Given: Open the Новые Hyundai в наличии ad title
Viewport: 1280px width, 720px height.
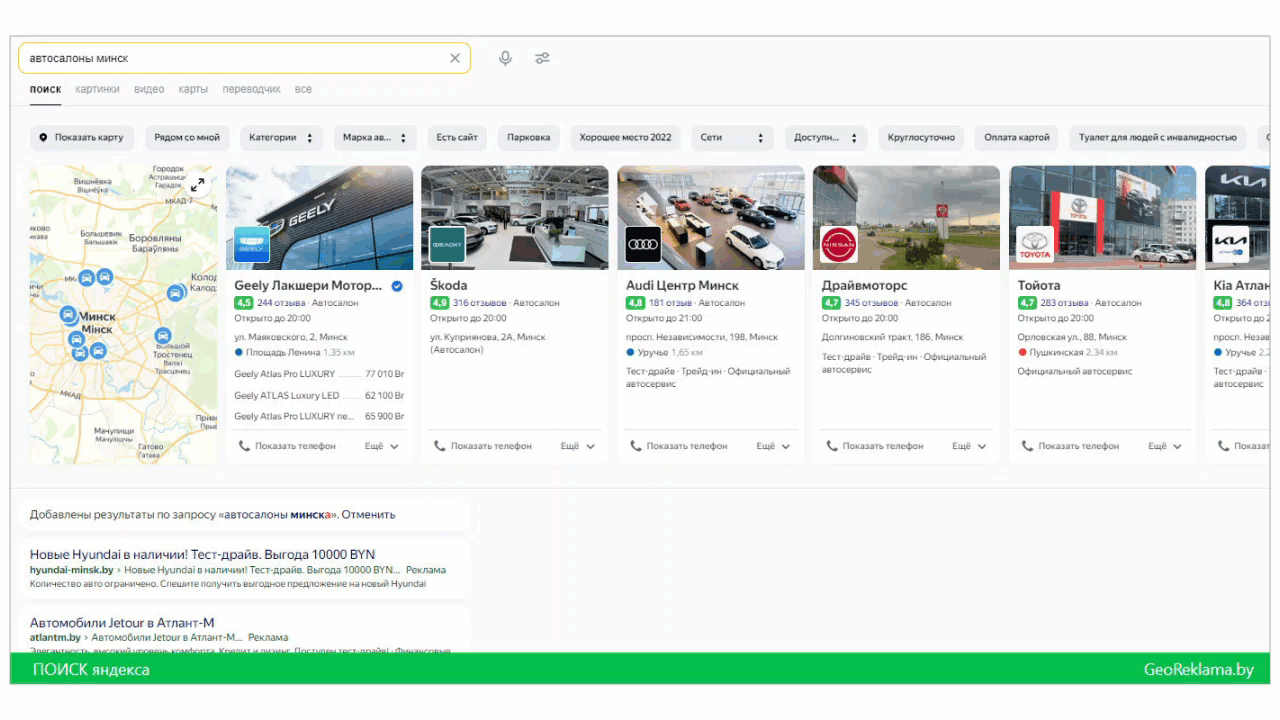Looking at the screenshot, I should 203,554.
